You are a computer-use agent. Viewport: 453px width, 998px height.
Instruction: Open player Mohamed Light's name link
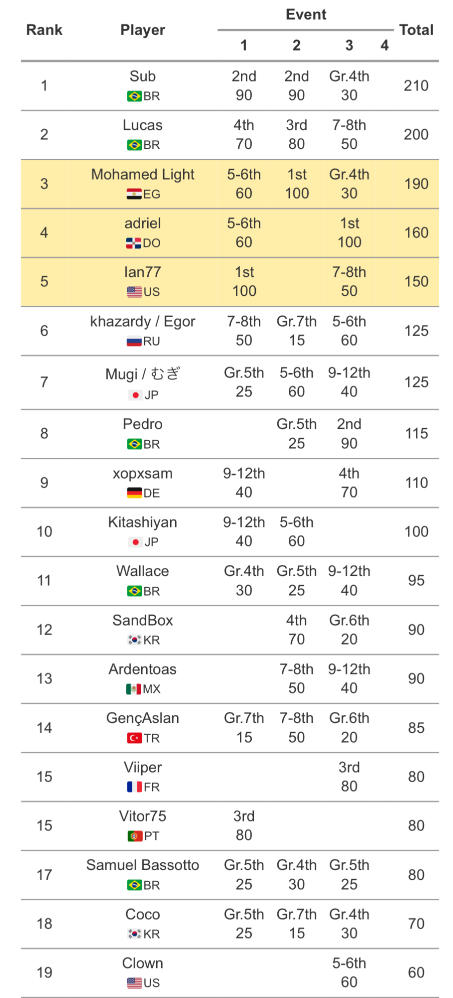(x=143, y=174)
